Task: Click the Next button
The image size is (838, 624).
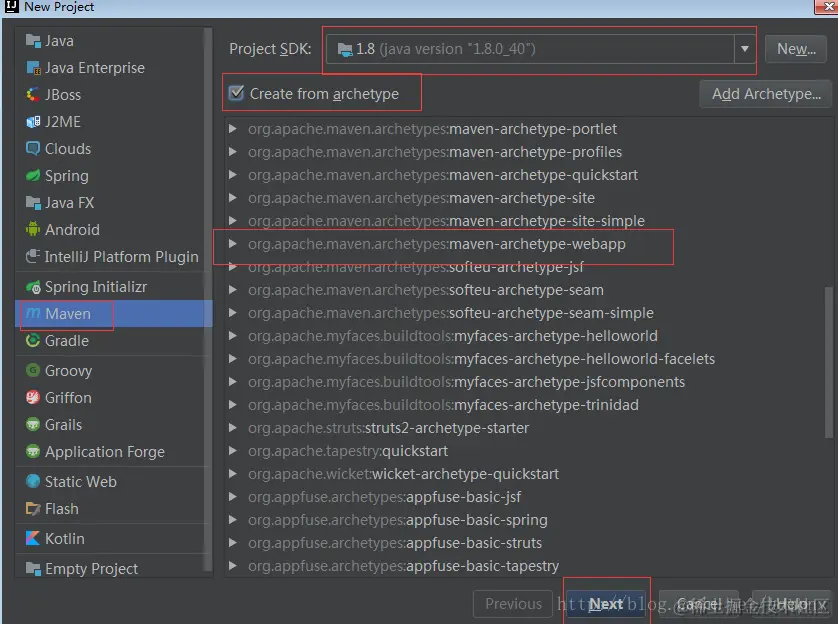Action: pos(606,604)
